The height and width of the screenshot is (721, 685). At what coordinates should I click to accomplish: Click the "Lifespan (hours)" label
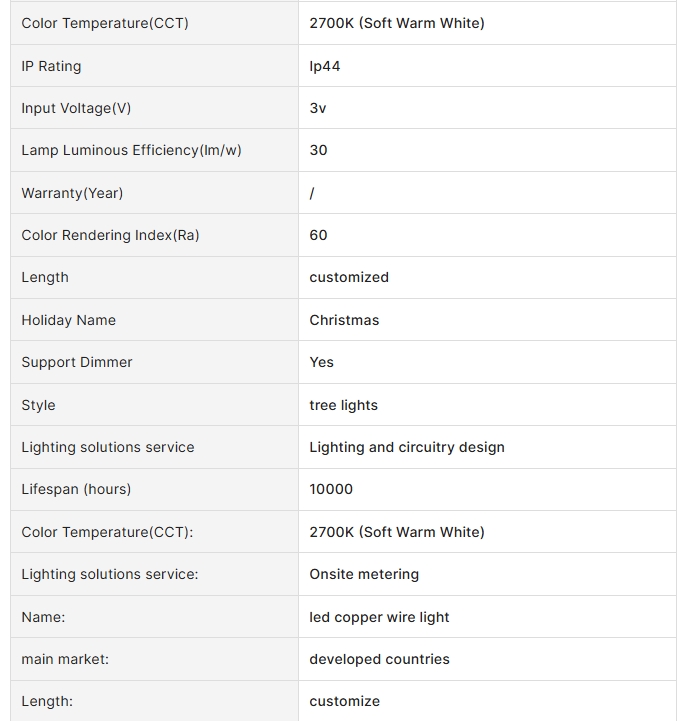[76, 489]
